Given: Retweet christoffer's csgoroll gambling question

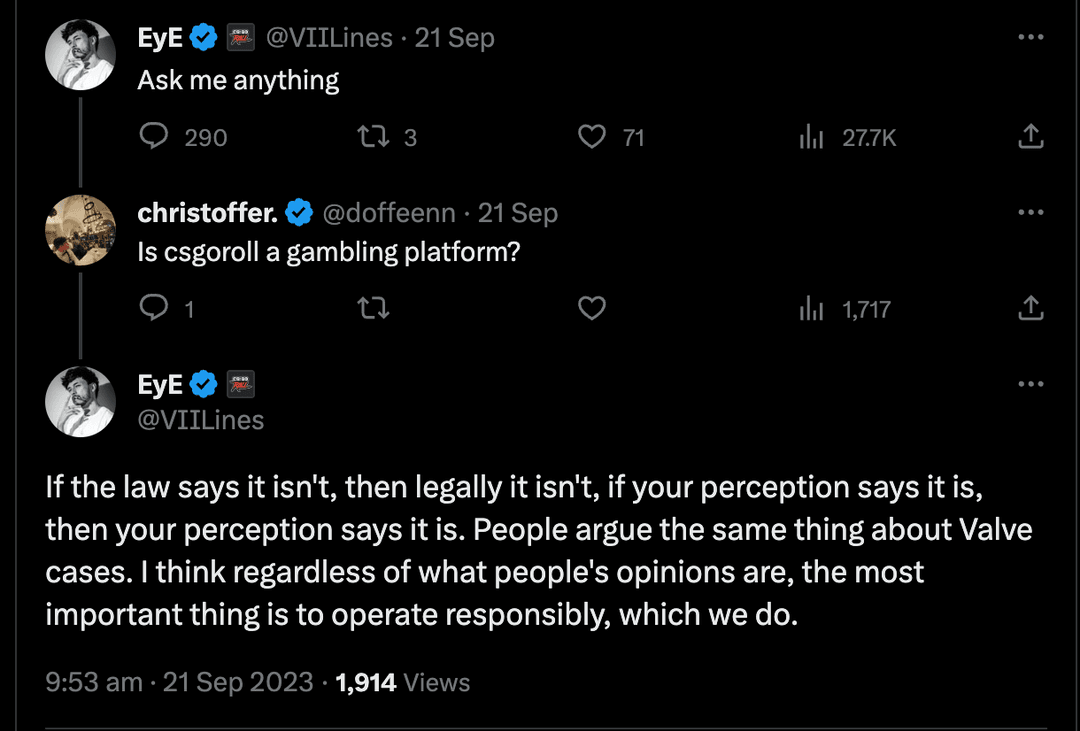Looking at the screenshot, I should click(372, 310).
